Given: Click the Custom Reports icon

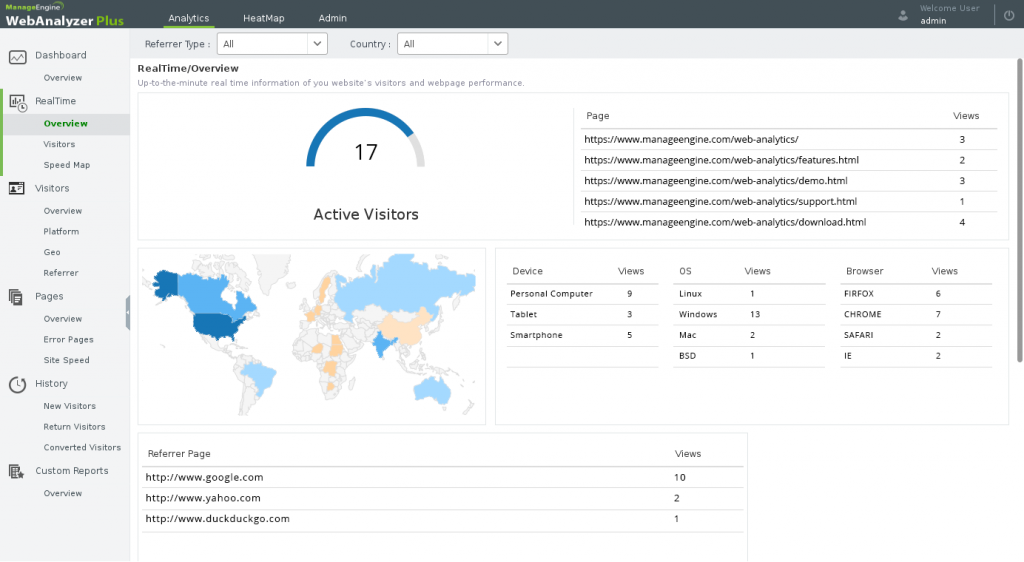Looking at the screenshot, I should click(x=16, y=471).
